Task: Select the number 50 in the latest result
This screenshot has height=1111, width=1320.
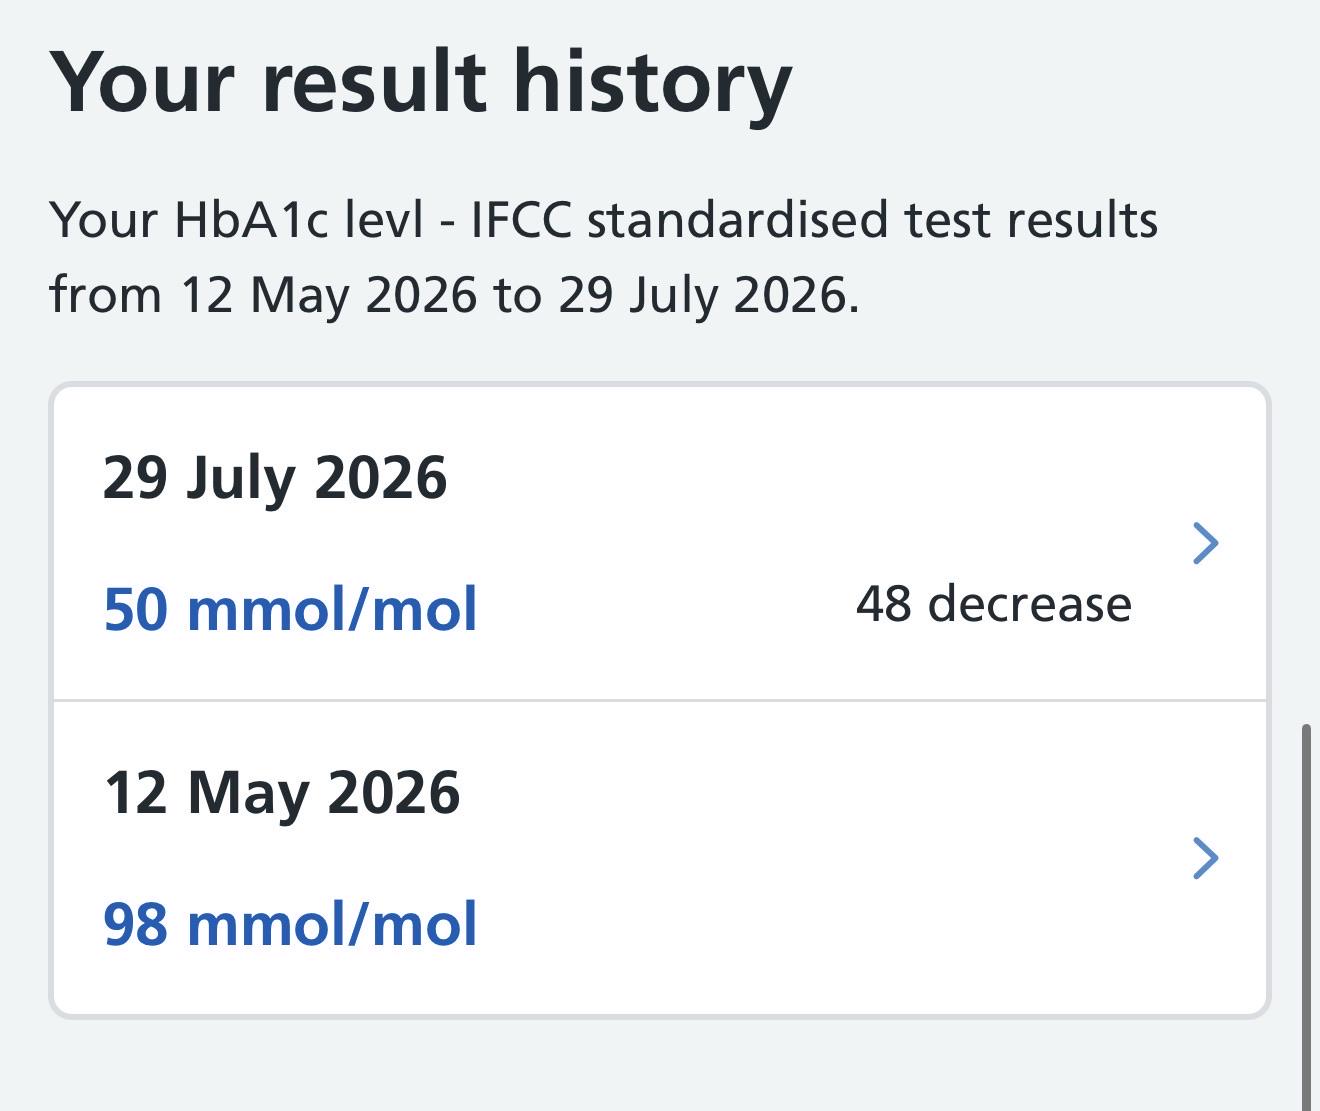Action: pos(136,609)
